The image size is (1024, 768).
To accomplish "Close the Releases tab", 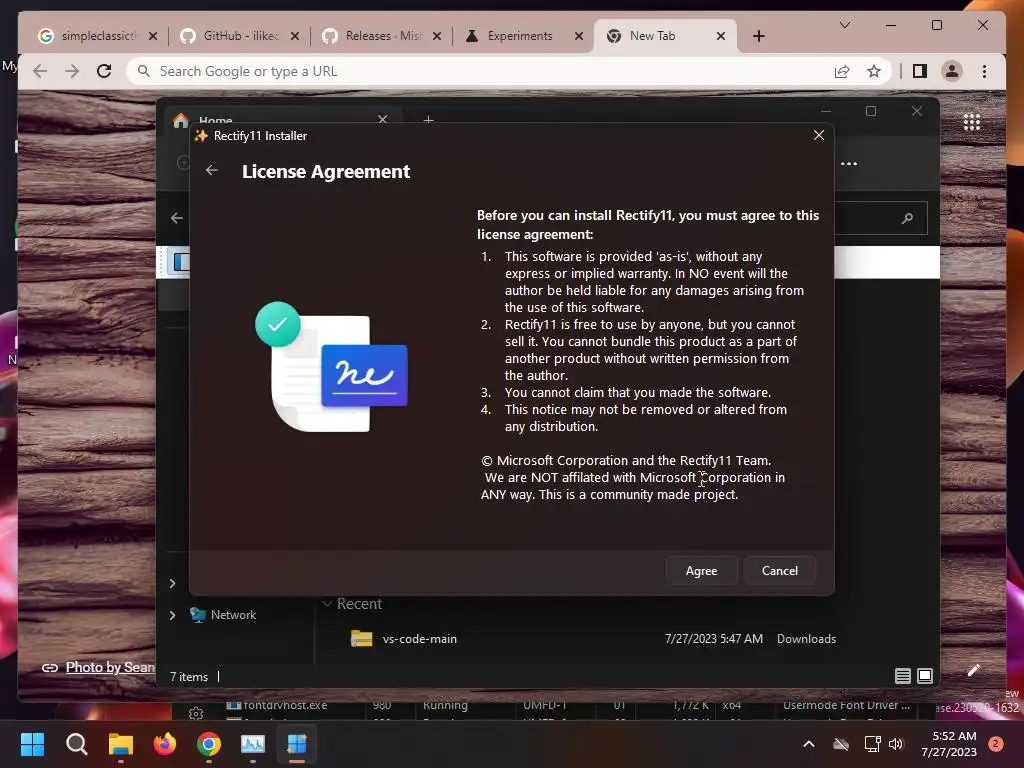I will (x=437, y=36).
